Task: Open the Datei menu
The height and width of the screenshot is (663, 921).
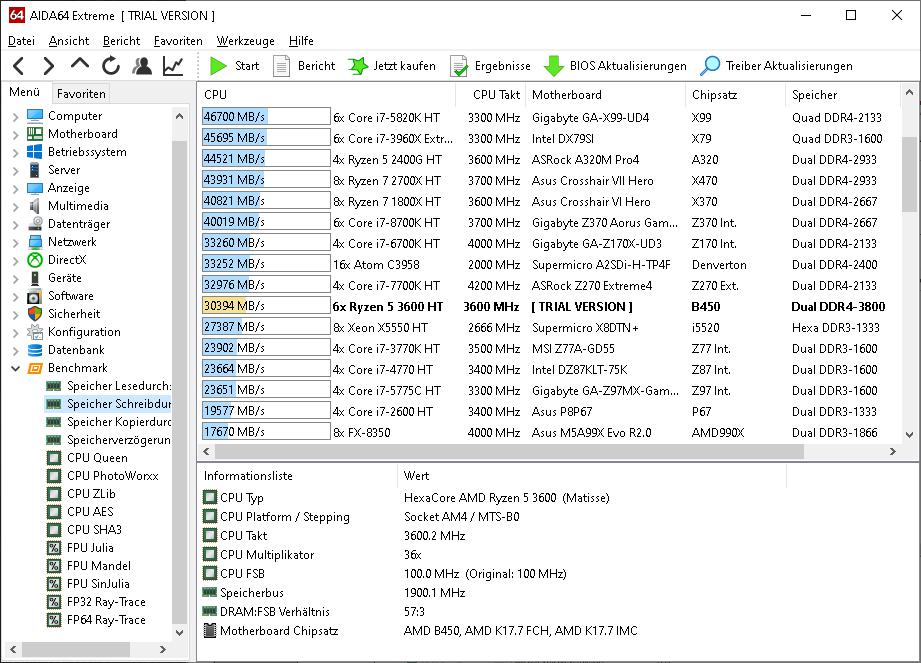Action: tap(22, 41)
